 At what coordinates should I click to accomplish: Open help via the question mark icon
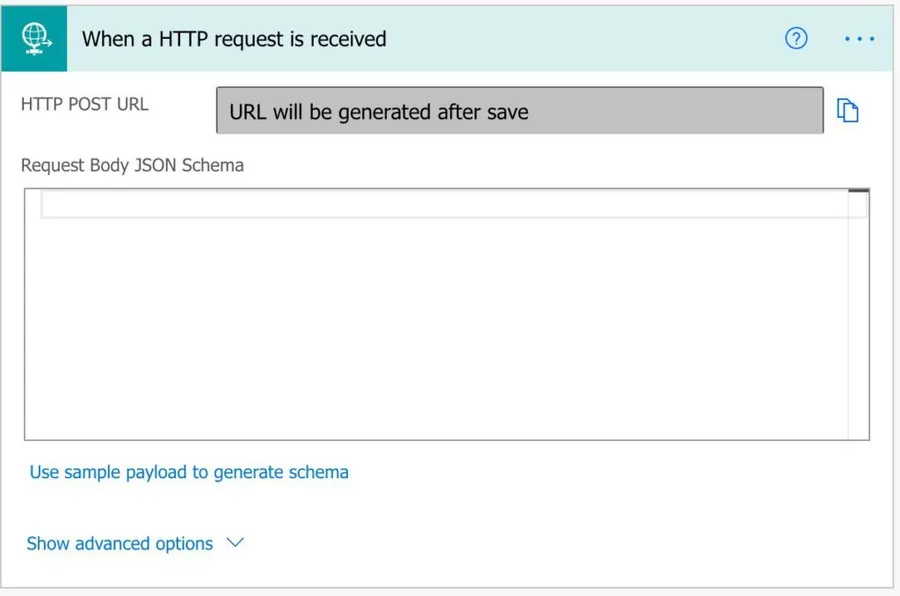pyautogui.click(x=796, y=39)
